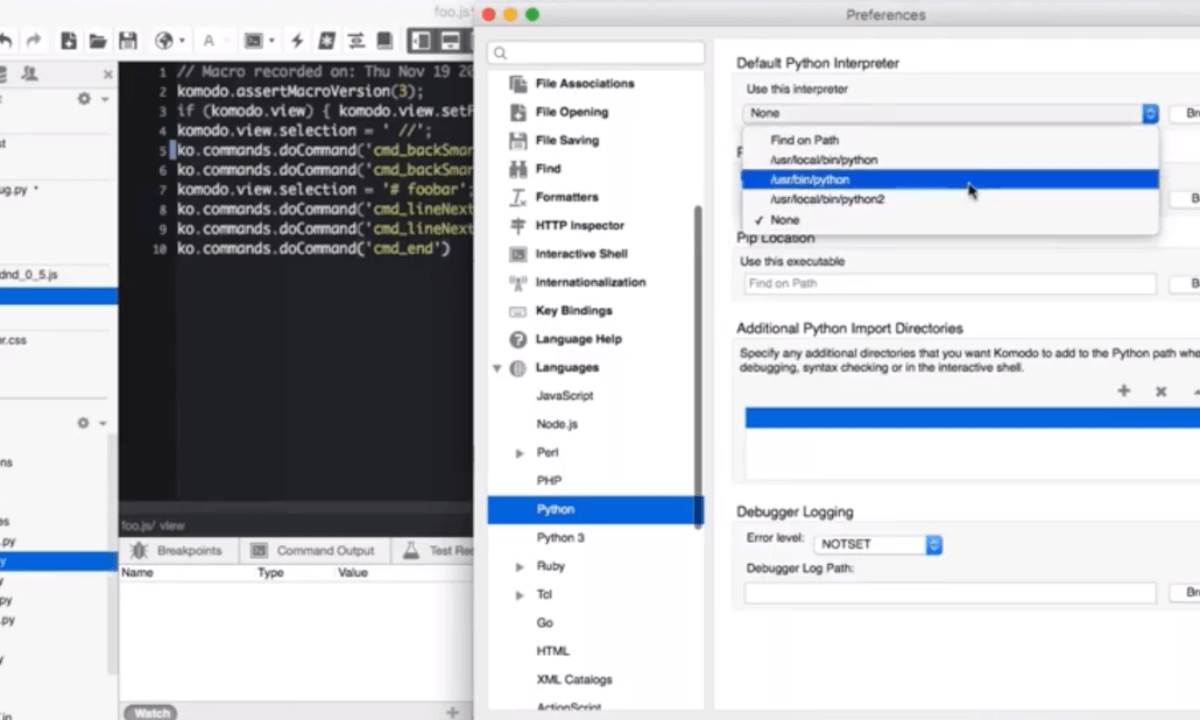Choose 'Find on Path' from interpreter list
The image size is (1200, 720).
coord(950,140)
